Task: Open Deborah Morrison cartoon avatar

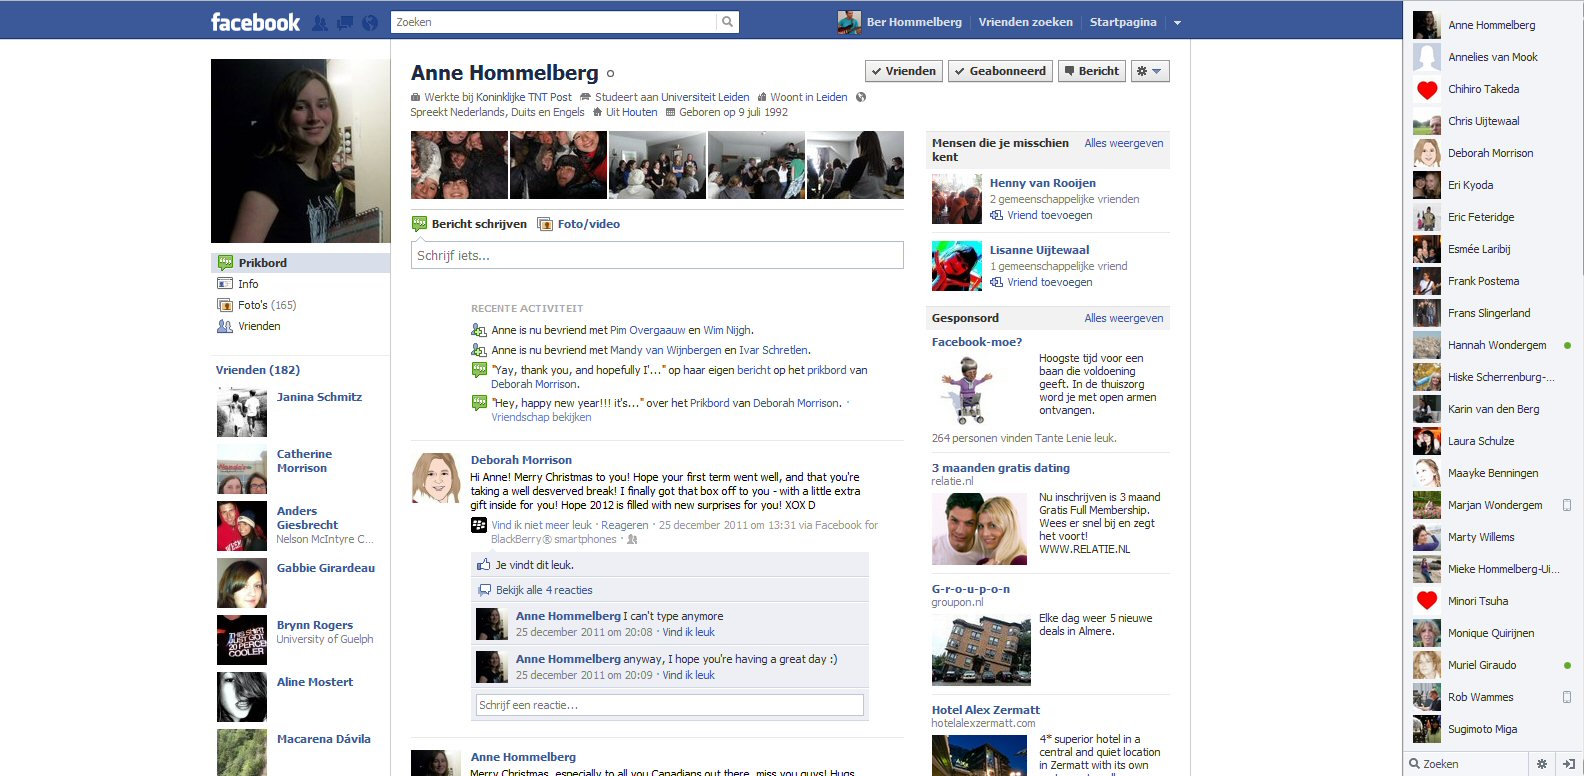Action: click(436, 478)
